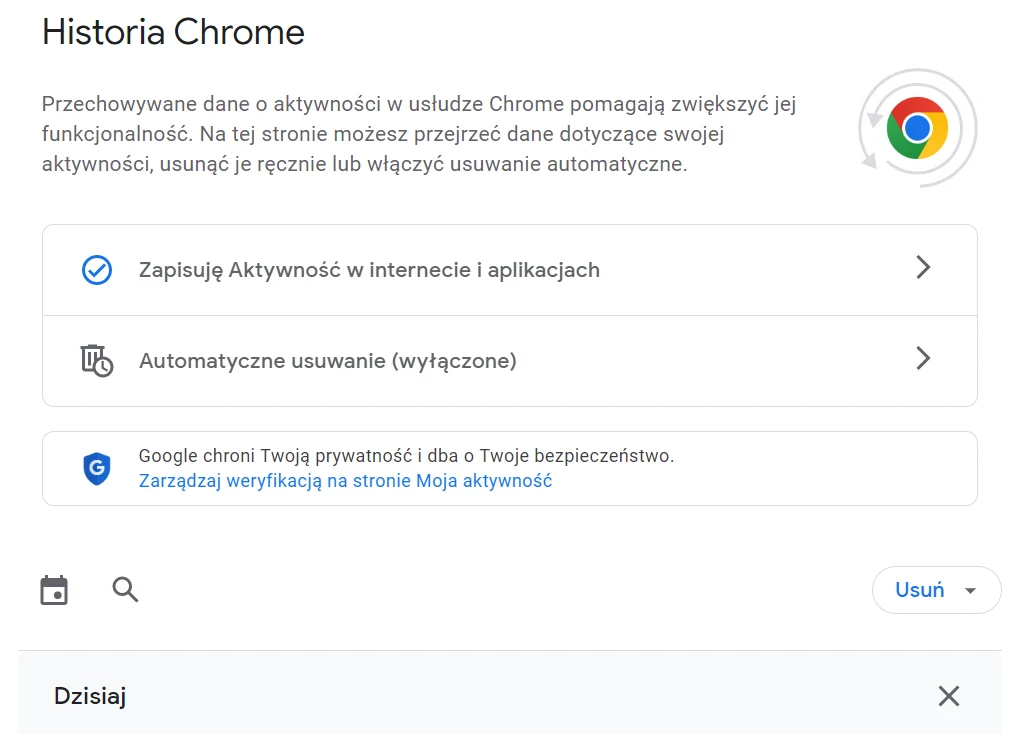Dismiss the Dzisiaj section with the X
Screen dimensions: 1020x734
[948, 696]
